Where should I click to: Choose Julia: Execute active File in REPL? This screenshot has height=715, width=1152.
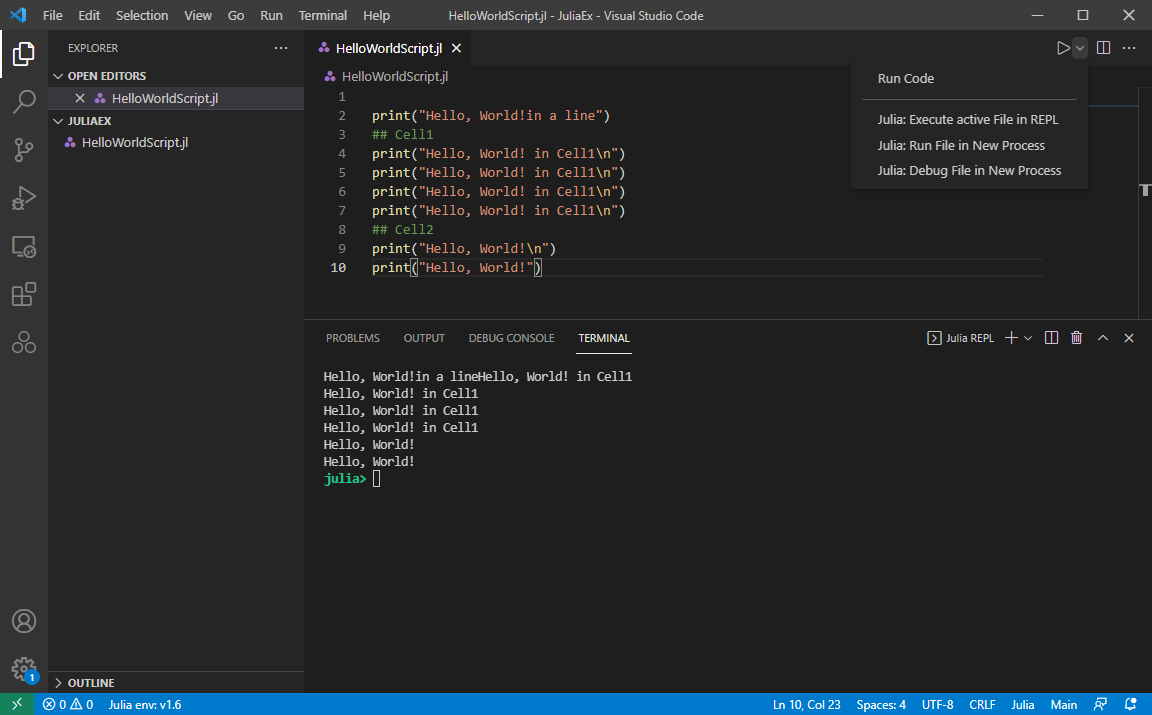(969, 120)
